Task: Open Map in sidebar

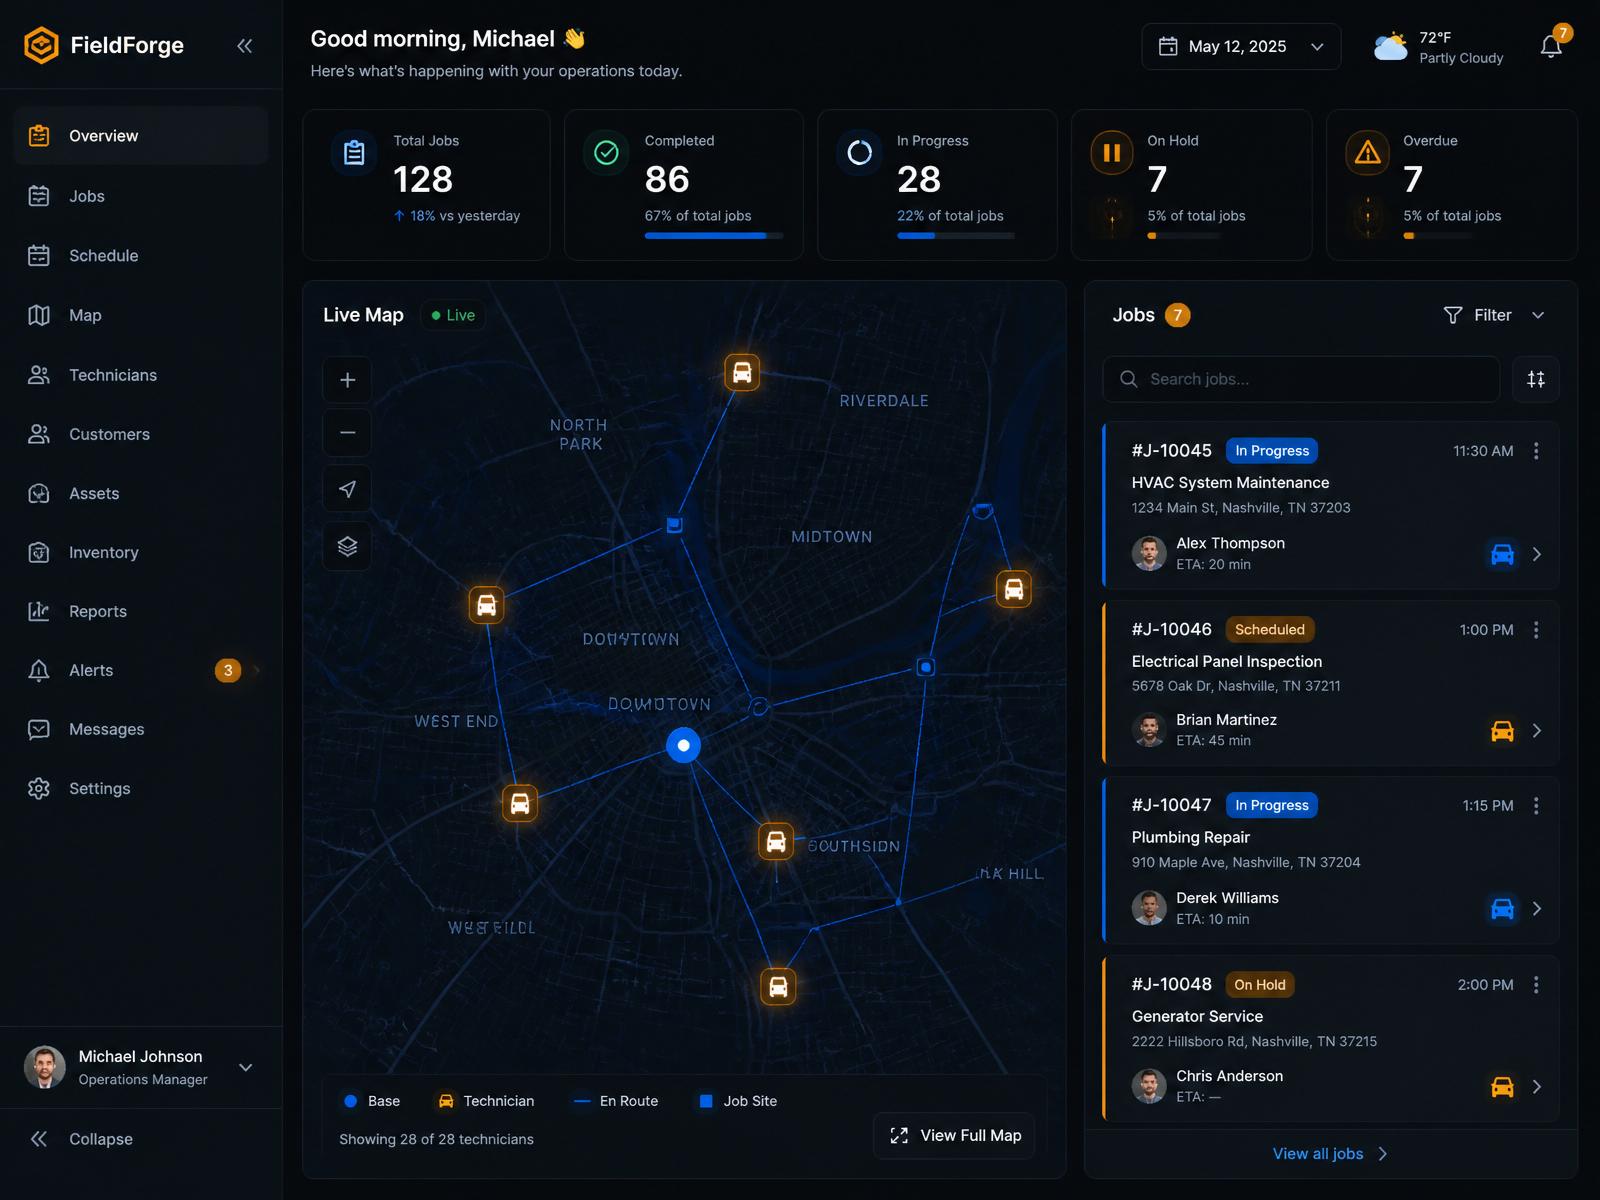Action: (141, 315)
